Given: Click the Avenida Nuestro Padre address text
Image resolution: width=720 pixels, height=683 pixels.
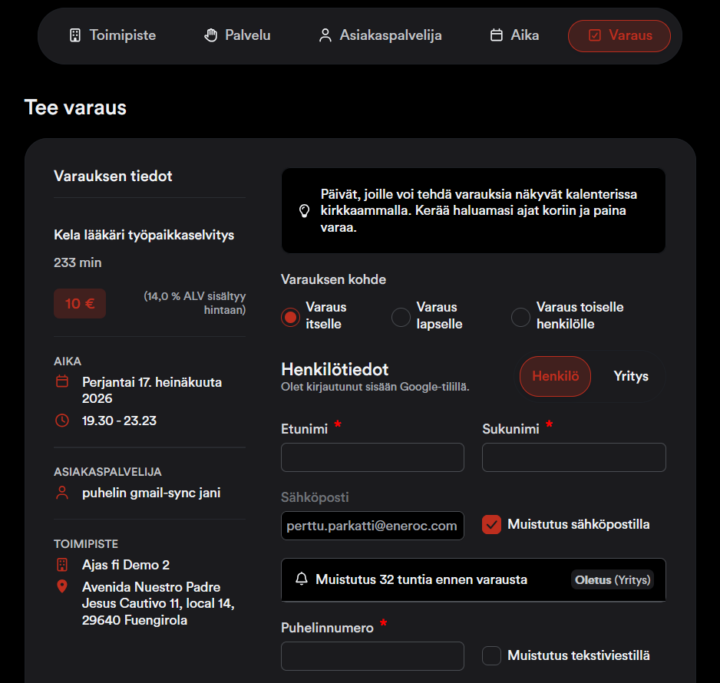Looking at the screenshot, I should [x=158, y=604].
